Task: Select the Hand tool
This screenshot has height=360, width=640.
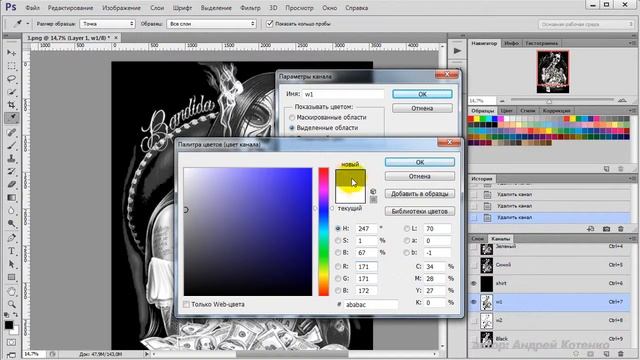Action: [11, 291]
